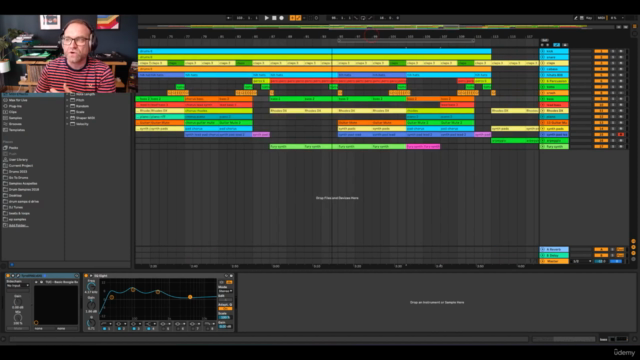Open the Samples Acapellas folder

pos(23,184)
